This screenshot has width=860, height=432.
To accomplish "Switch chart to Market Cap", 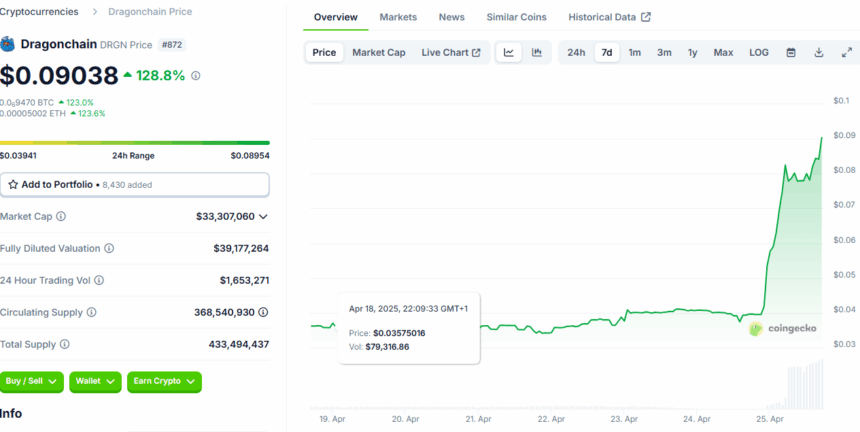I will (378, 52).
